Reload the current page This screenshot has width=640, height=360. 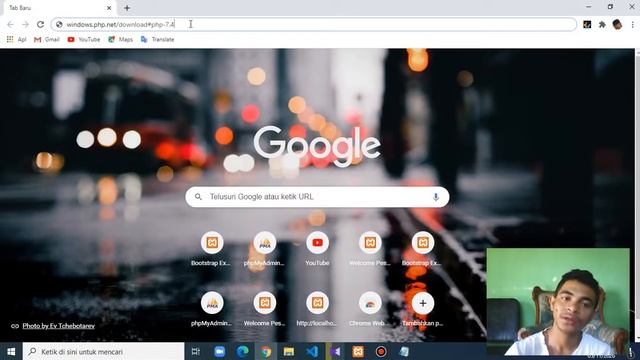coord(40,24)
